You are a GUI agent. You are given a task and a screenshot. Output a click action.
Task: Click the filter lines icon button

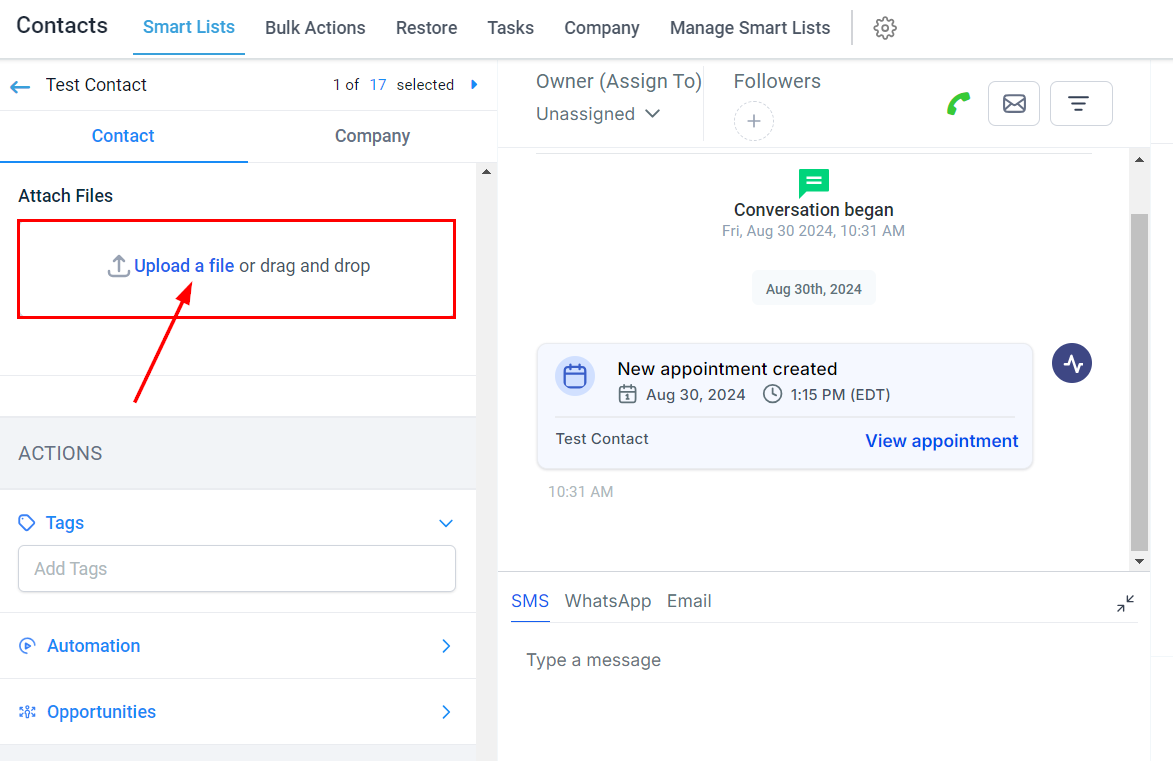click(1080, 104)
